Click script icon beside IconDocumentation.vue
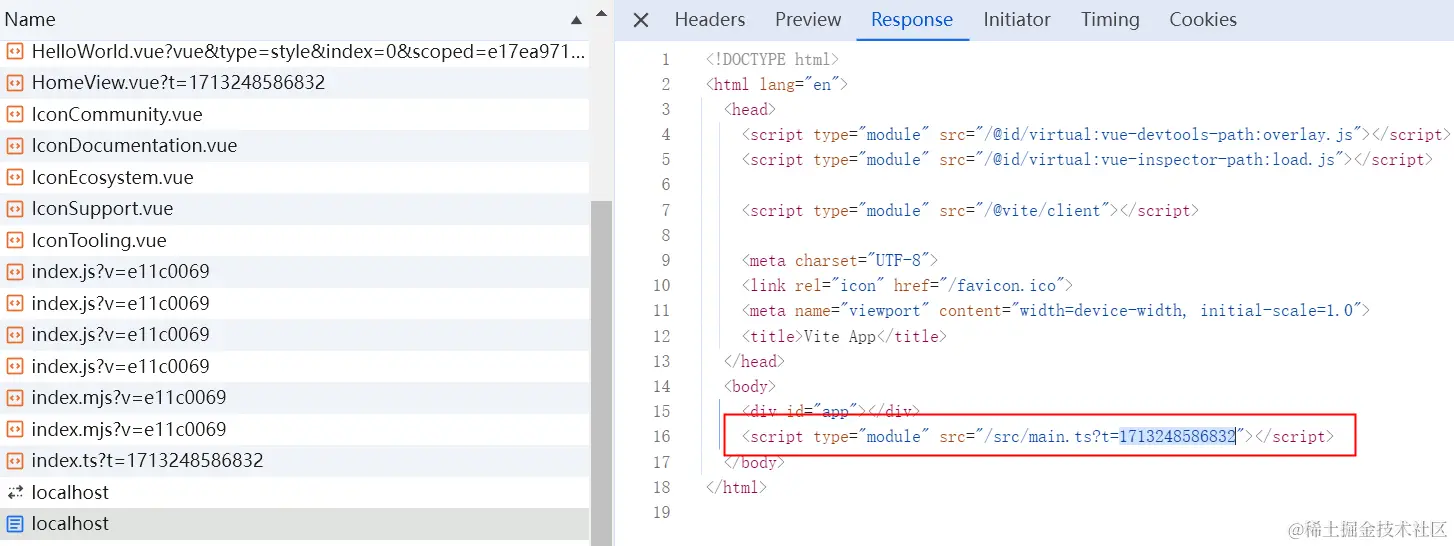This screenshot has height=546, width=1454. [x=15, y=146]
